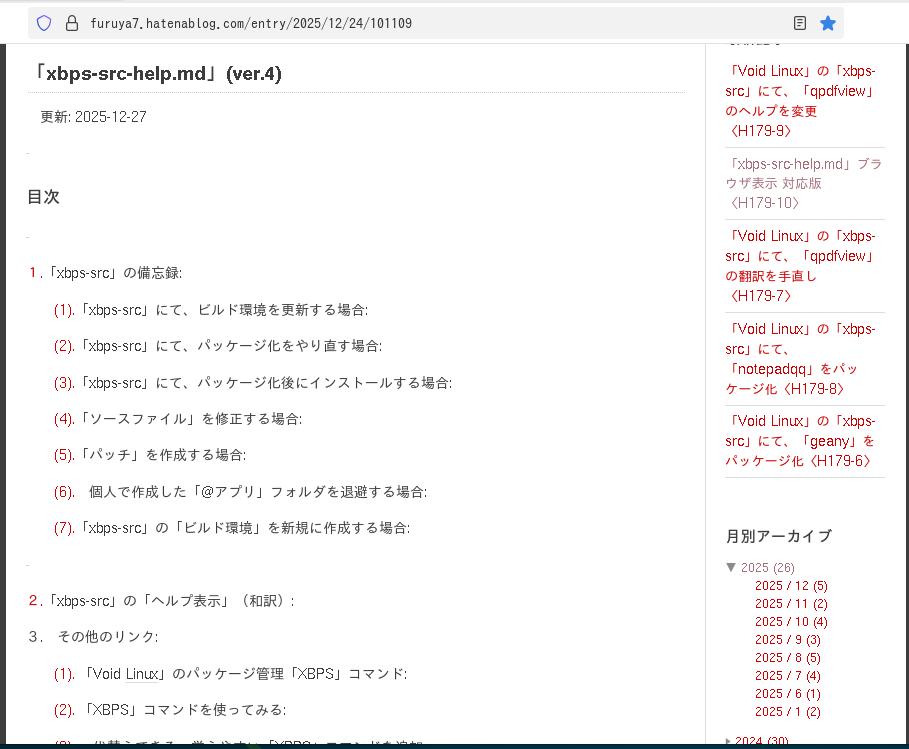Screen dimensions: 909x749
Task: Jump to section 2 ヘルプ表示（和訳）
Action: 162,601
